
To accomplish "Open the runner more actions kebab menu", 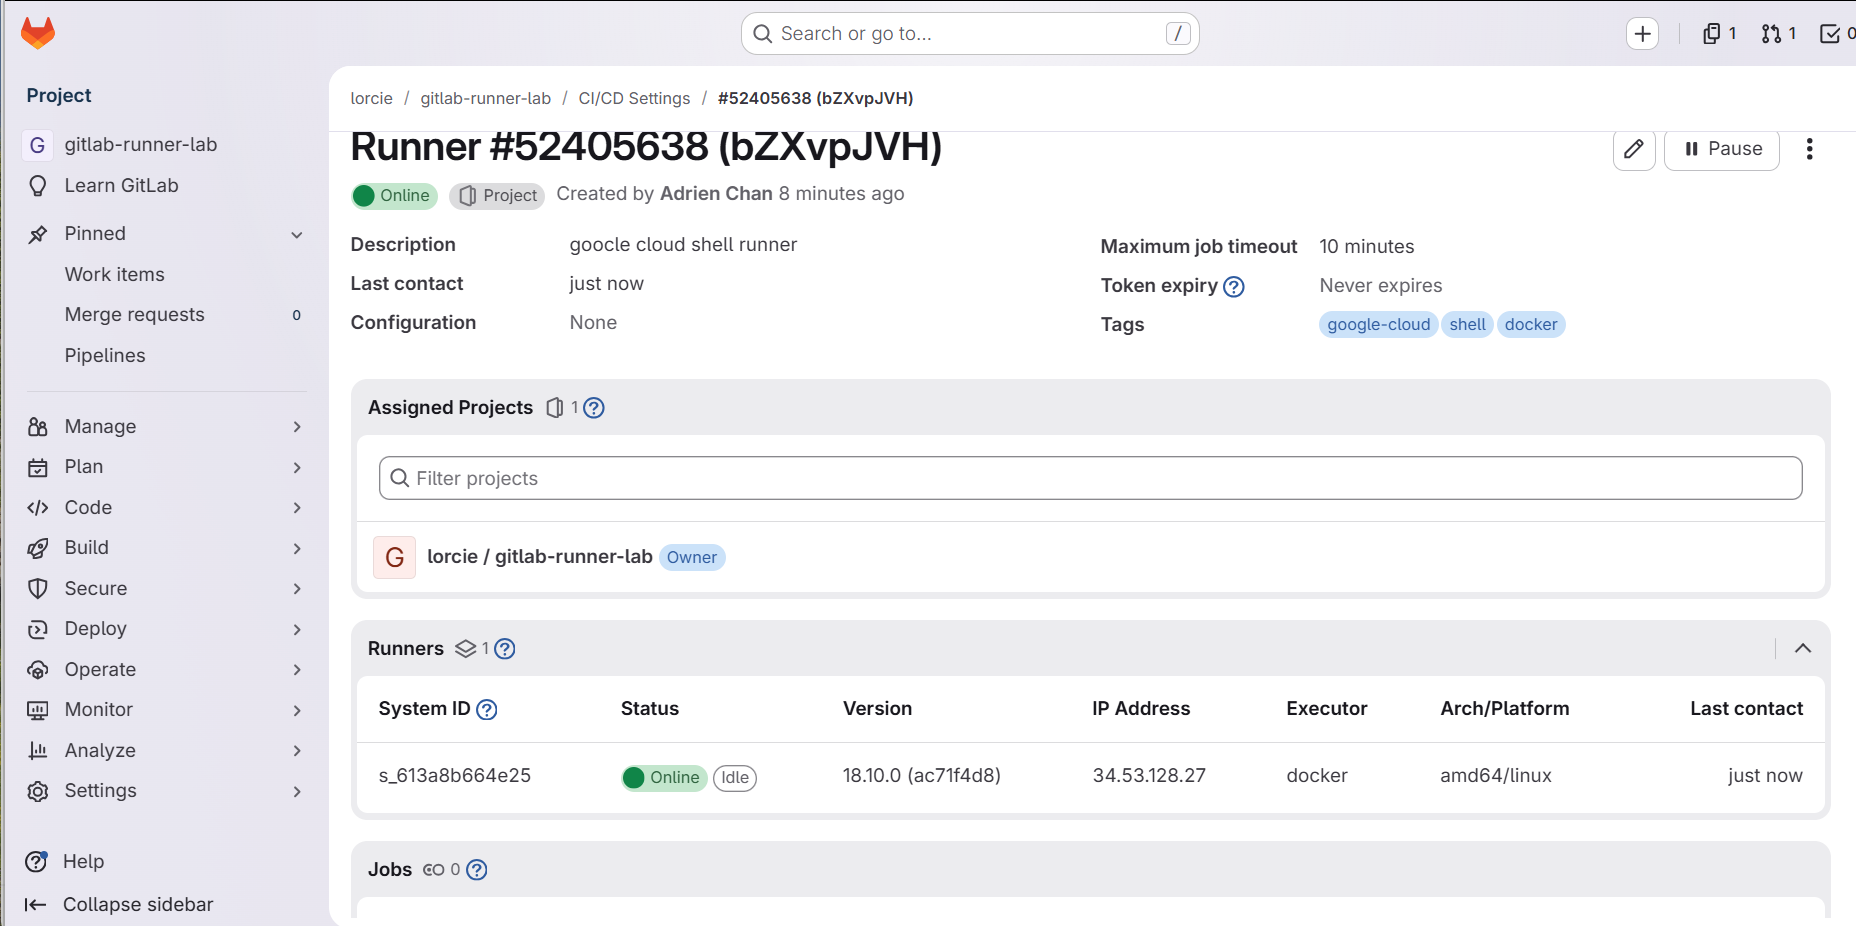I will click(x=1809, y=149).
